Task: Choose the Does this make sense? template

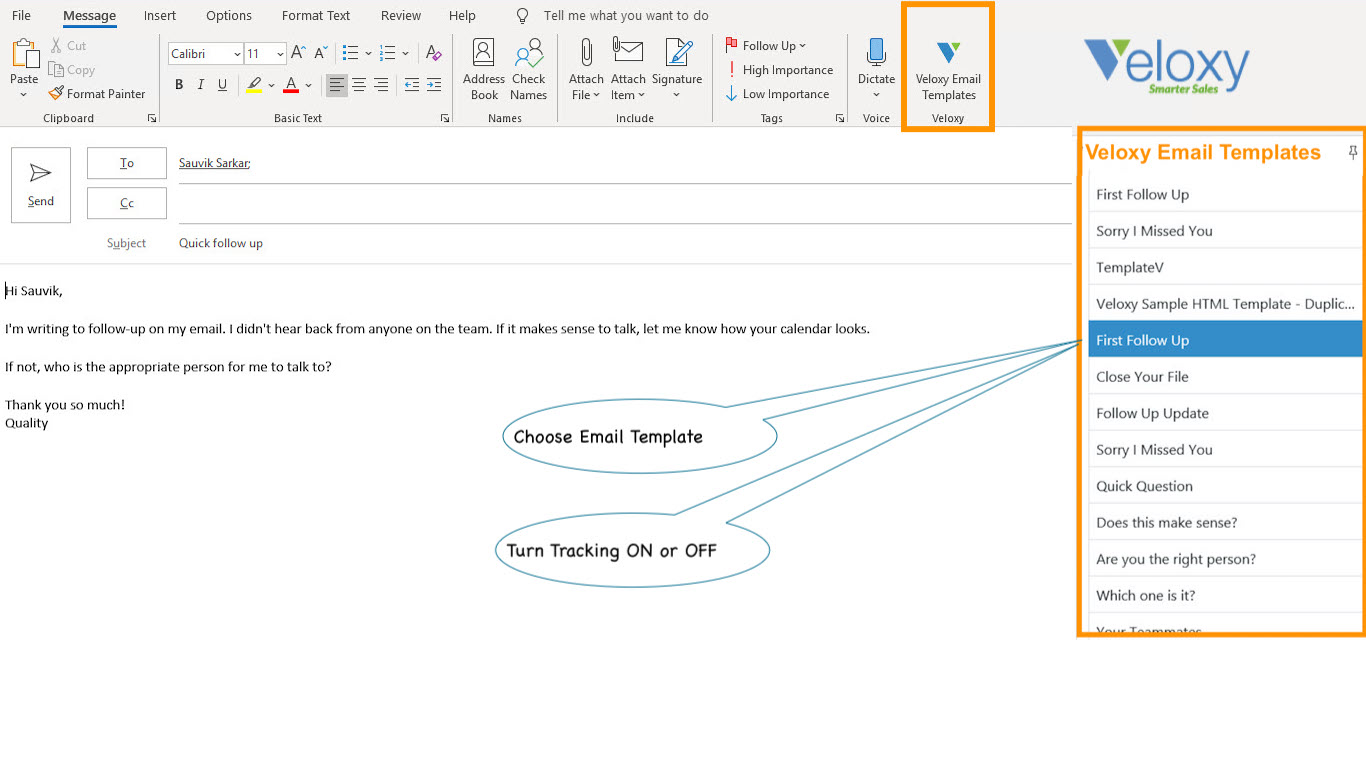Action: click(x=1225, y=523)
